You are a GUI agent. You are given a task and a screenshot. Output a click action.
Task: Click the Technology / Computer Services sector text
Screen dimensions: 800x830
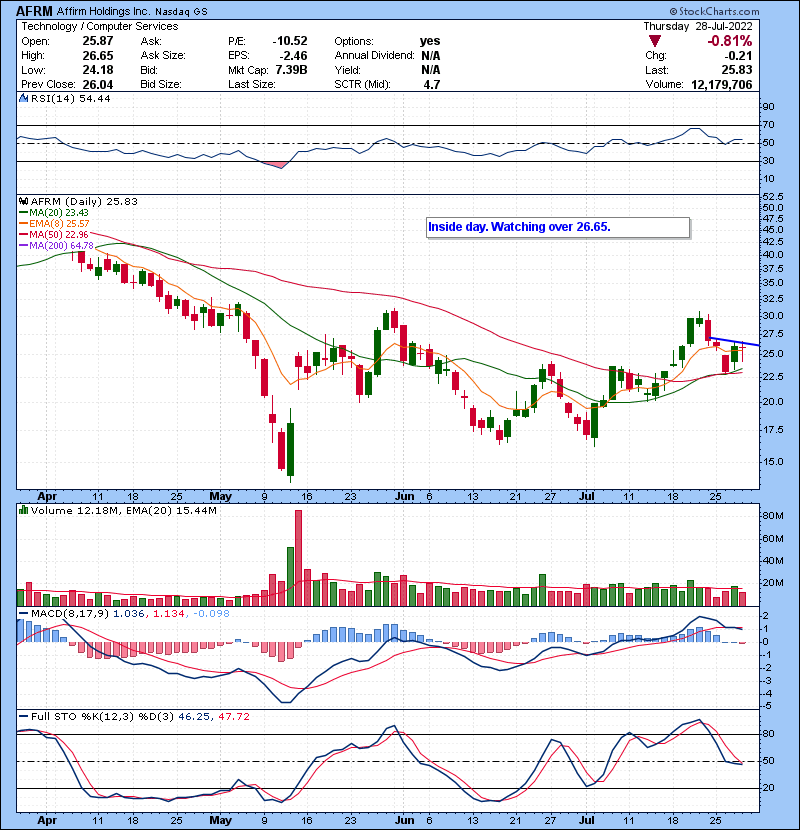click(100, 26)
